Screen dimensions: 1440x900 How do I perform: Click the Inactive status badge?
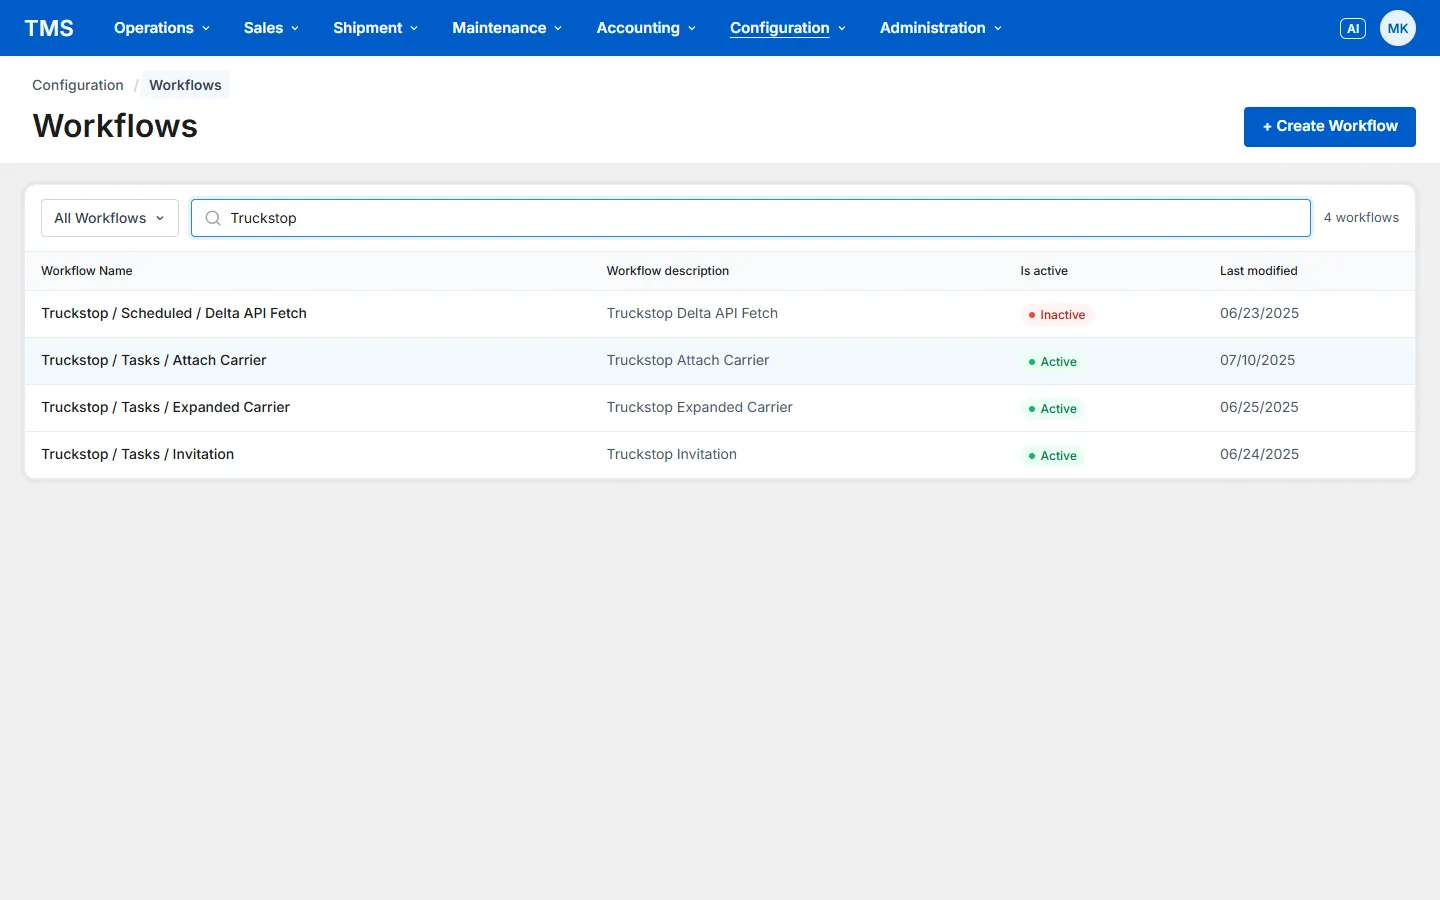pyautogui.click(x=1057, y=315)
